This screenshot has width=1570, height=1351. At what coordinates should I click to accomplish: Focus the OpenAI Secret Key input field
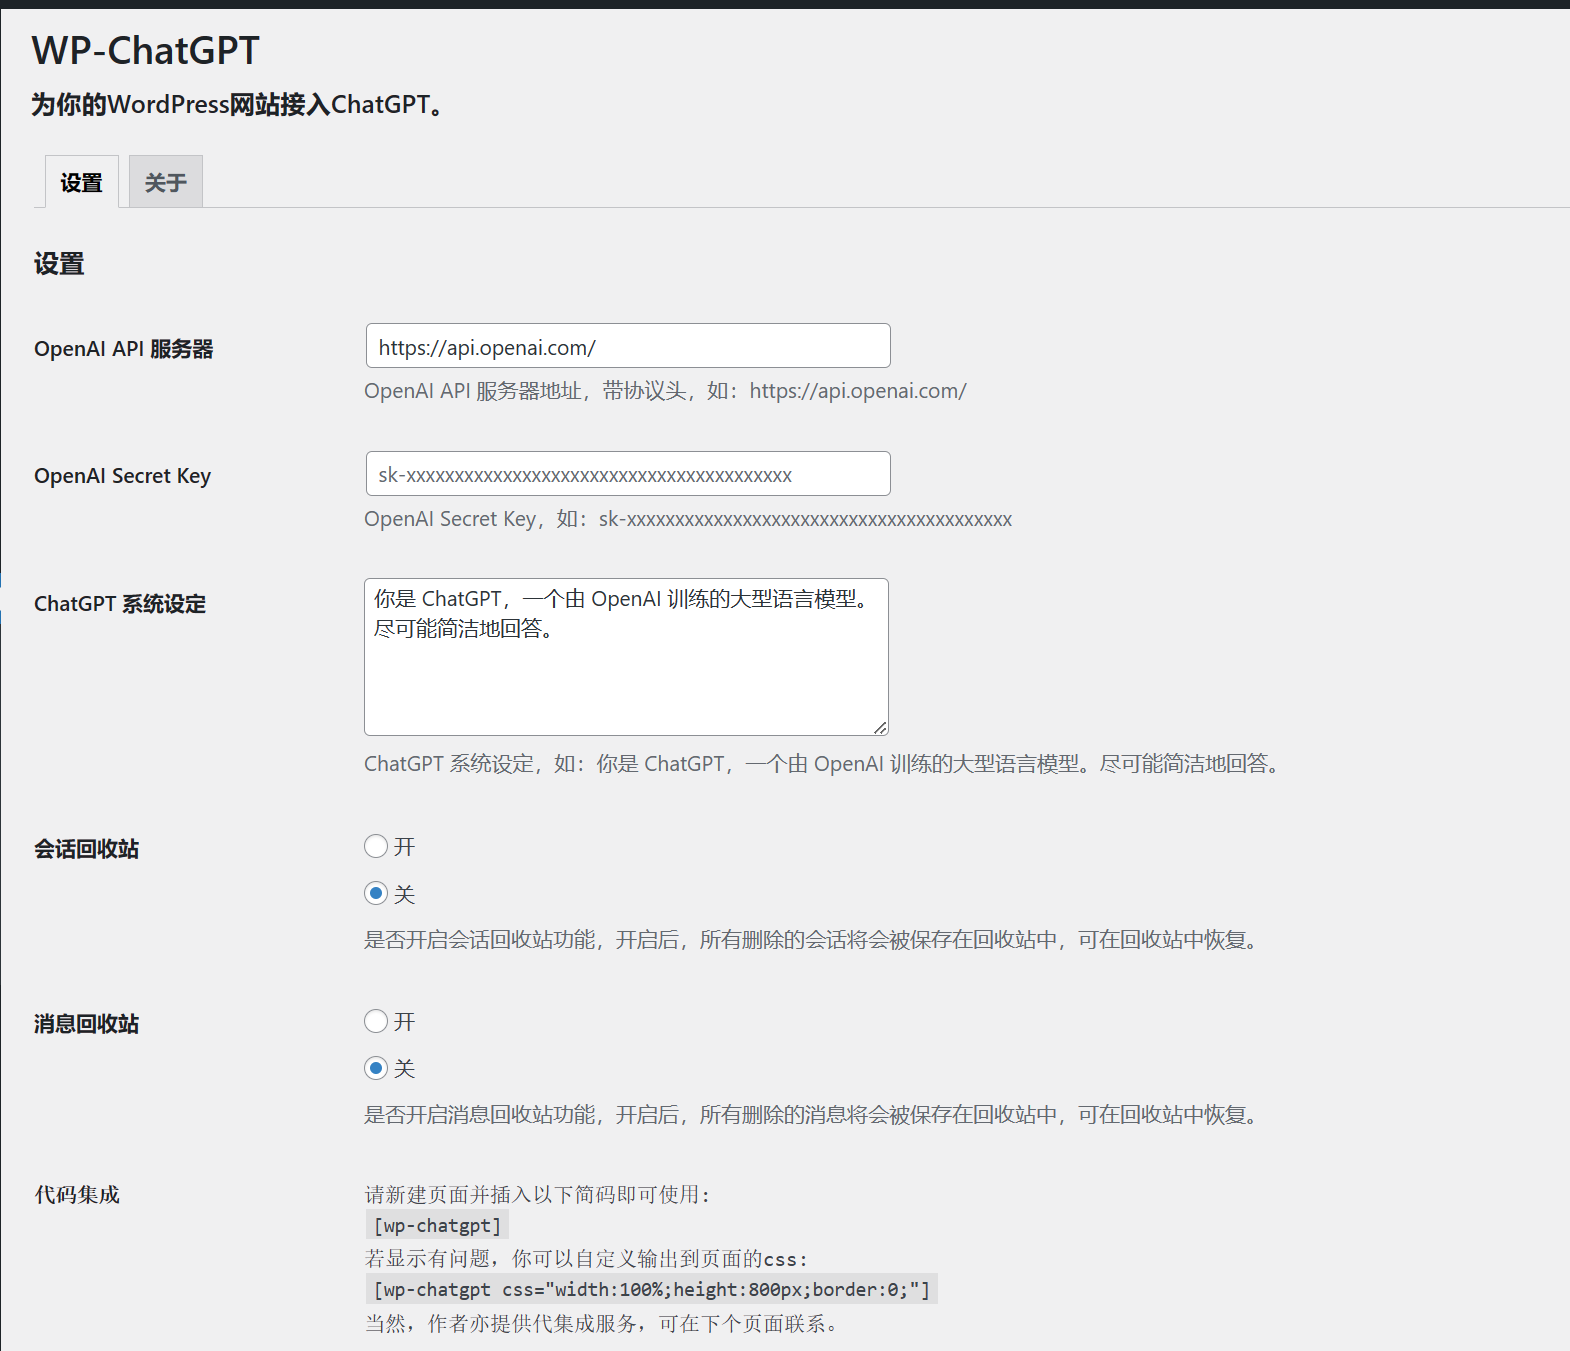click(628, 474)
